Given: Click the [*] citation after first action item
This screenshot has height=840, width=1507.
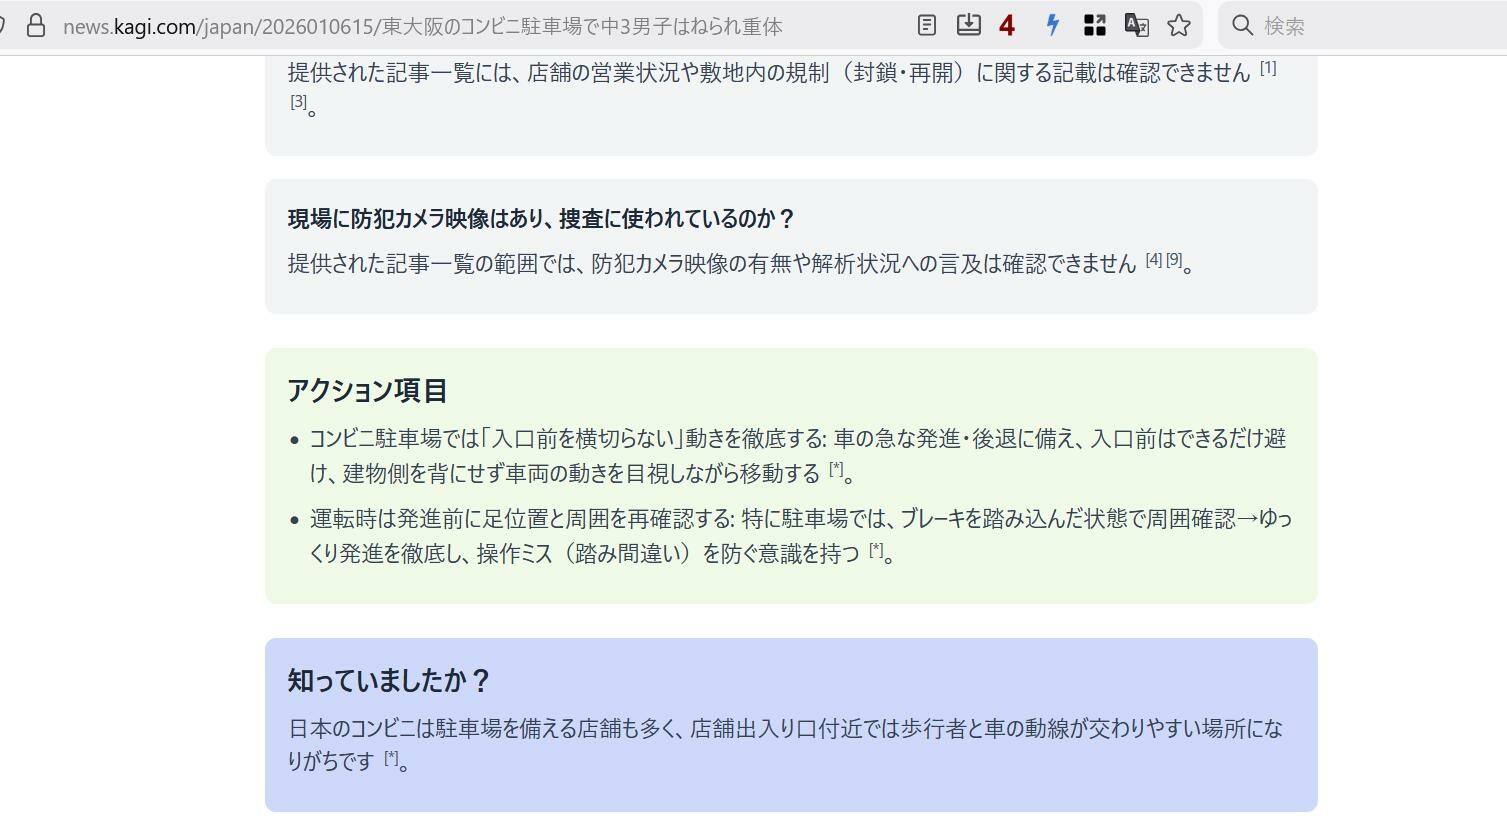Looking at the screenshot, I should 836,469.
